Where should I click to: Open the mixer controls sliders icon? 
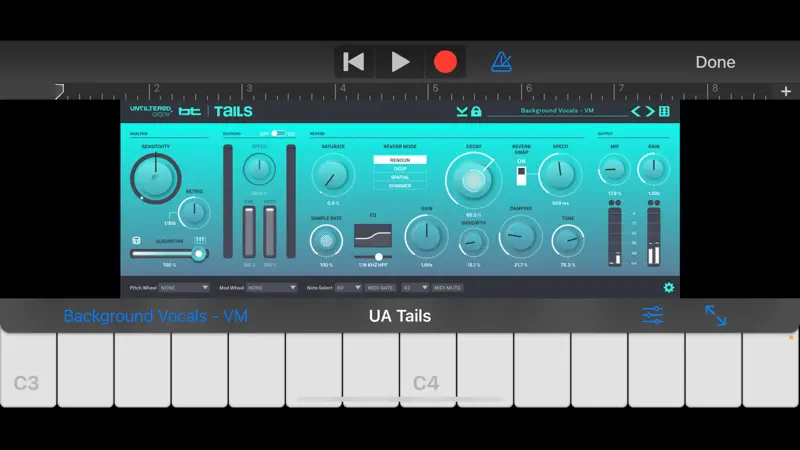[x=653, y=315]
